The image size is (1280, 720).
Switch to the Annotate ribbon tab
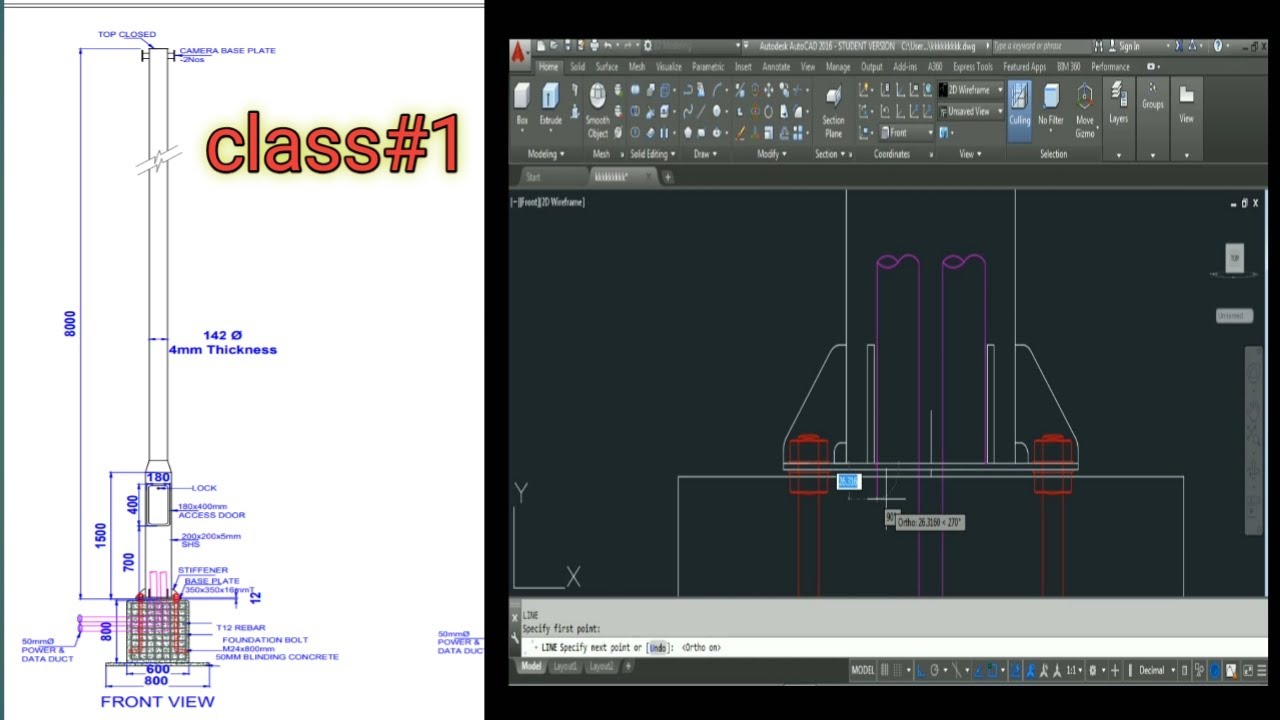coord(776,67)
